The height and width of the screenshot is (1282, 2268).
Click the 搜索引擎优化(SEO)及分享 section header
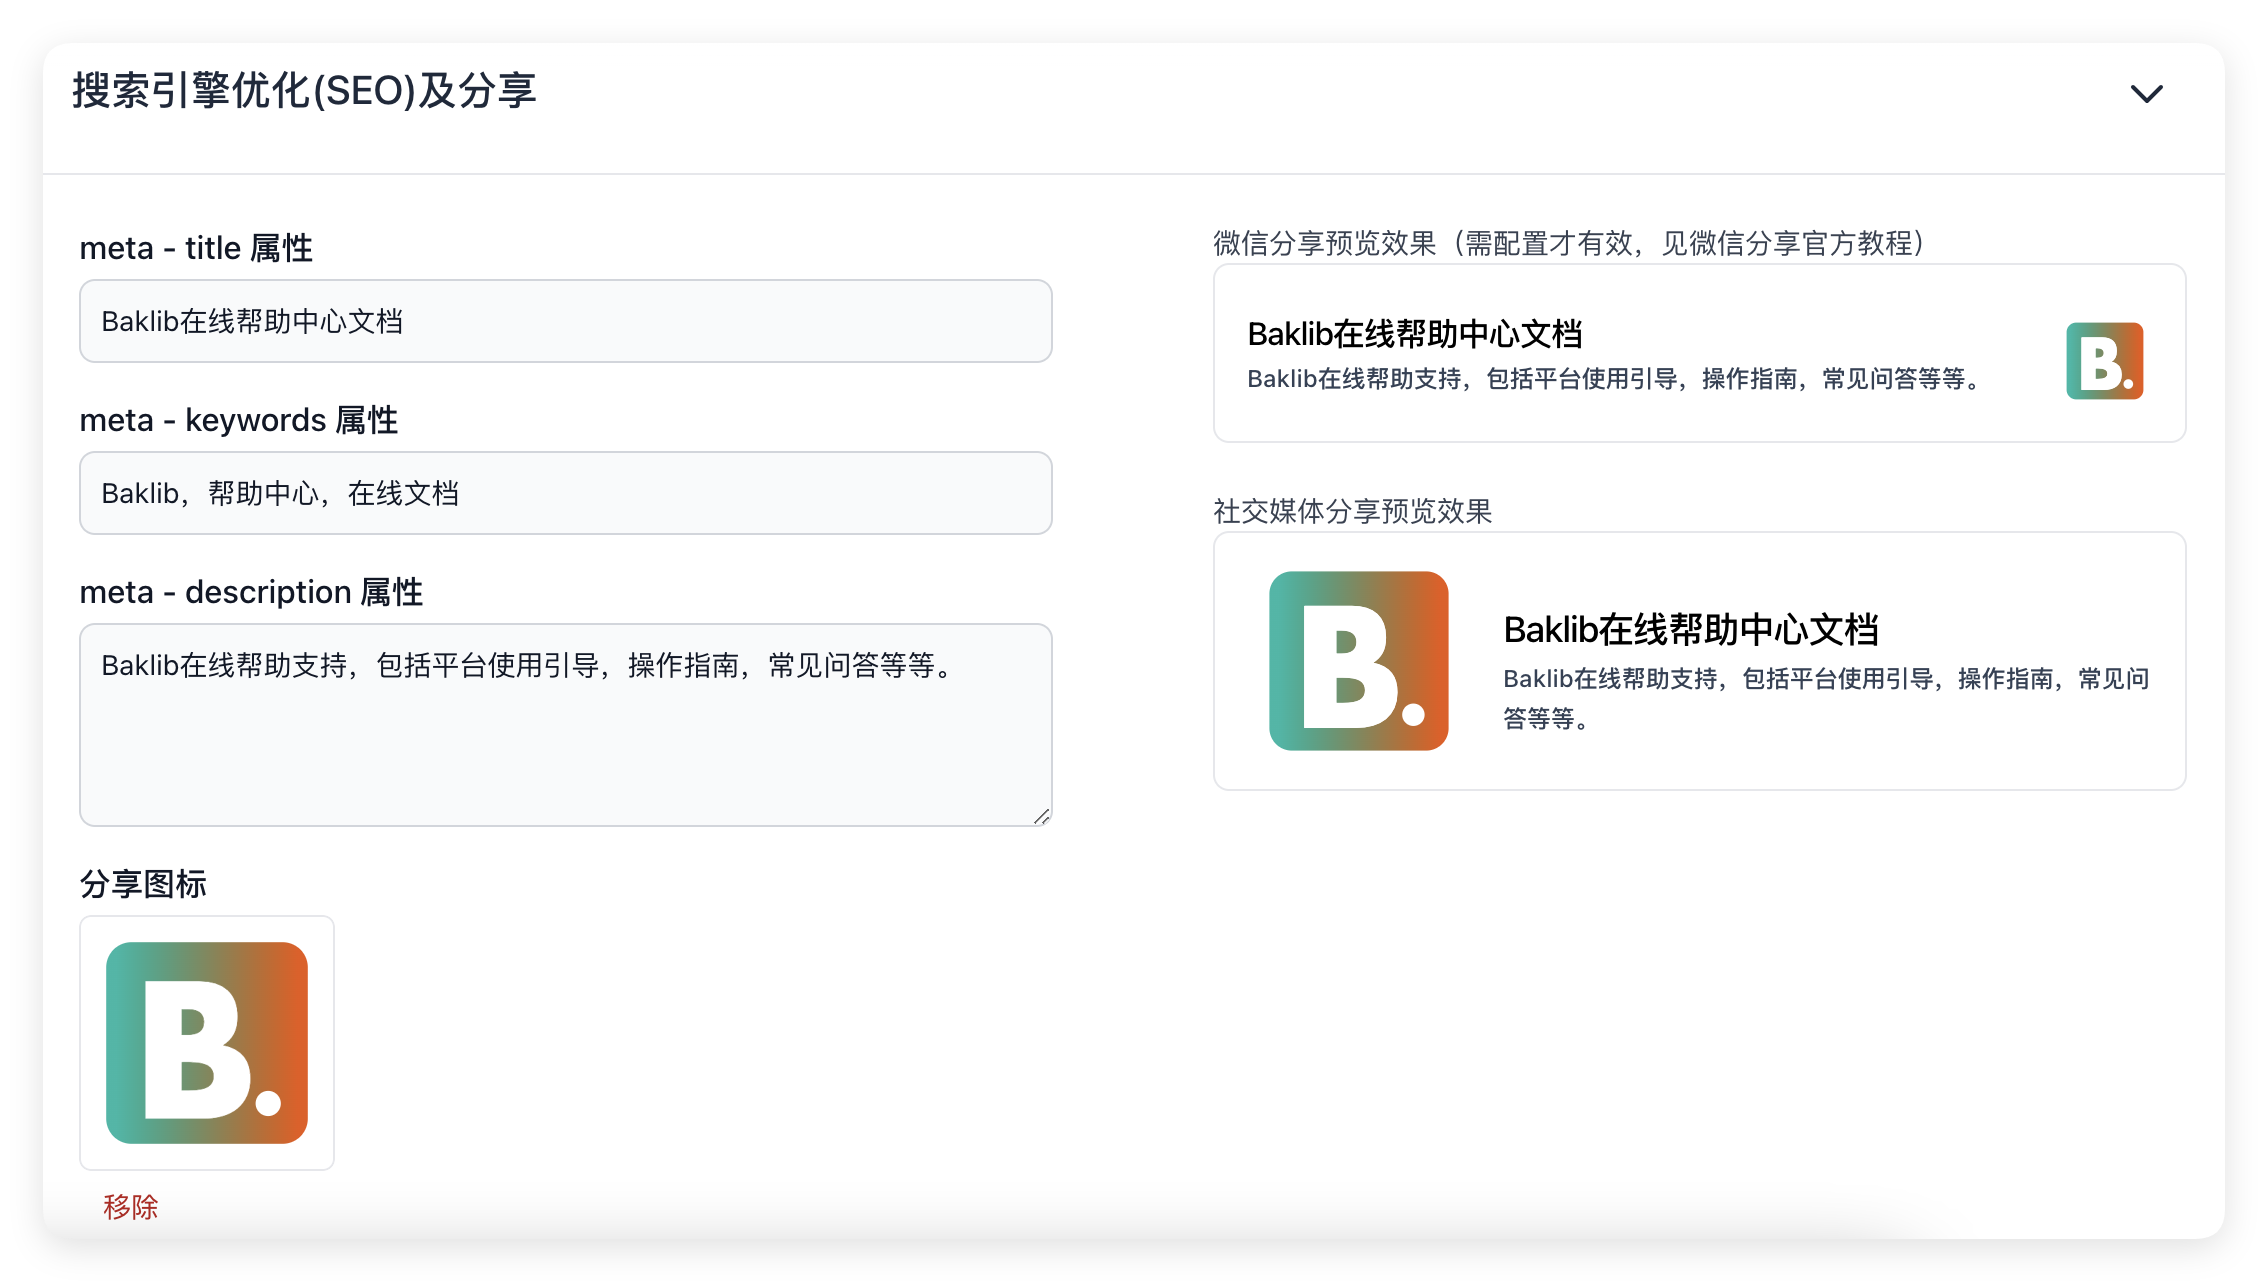click(x=304, y=91)
